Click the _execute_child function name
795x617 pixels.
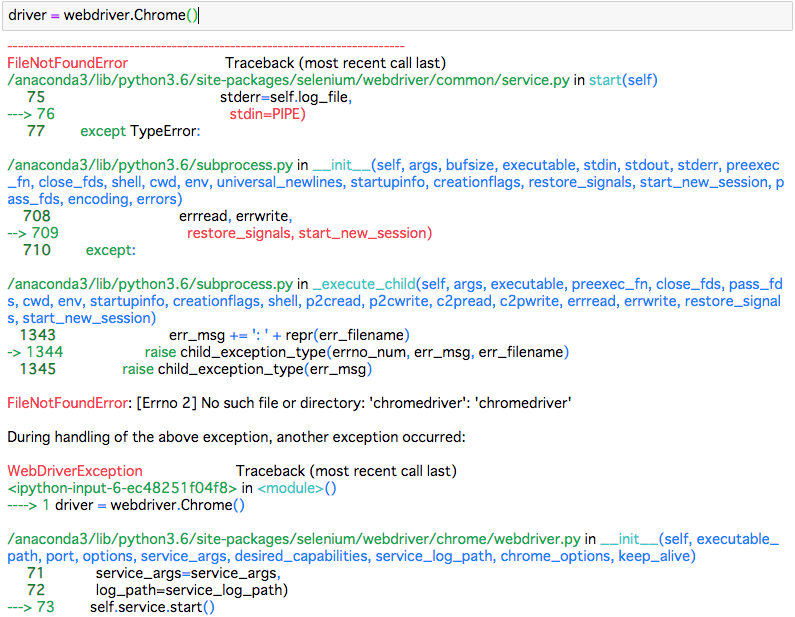point(364,284)
